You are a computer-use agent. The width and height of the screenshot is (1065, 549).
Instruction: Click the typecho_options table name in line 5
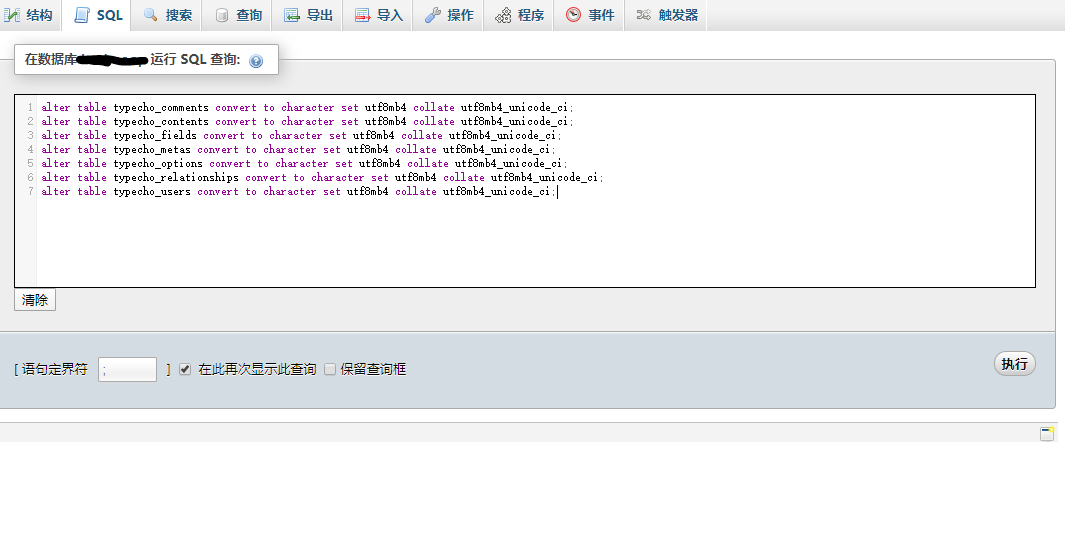click(x=158, y=163)
